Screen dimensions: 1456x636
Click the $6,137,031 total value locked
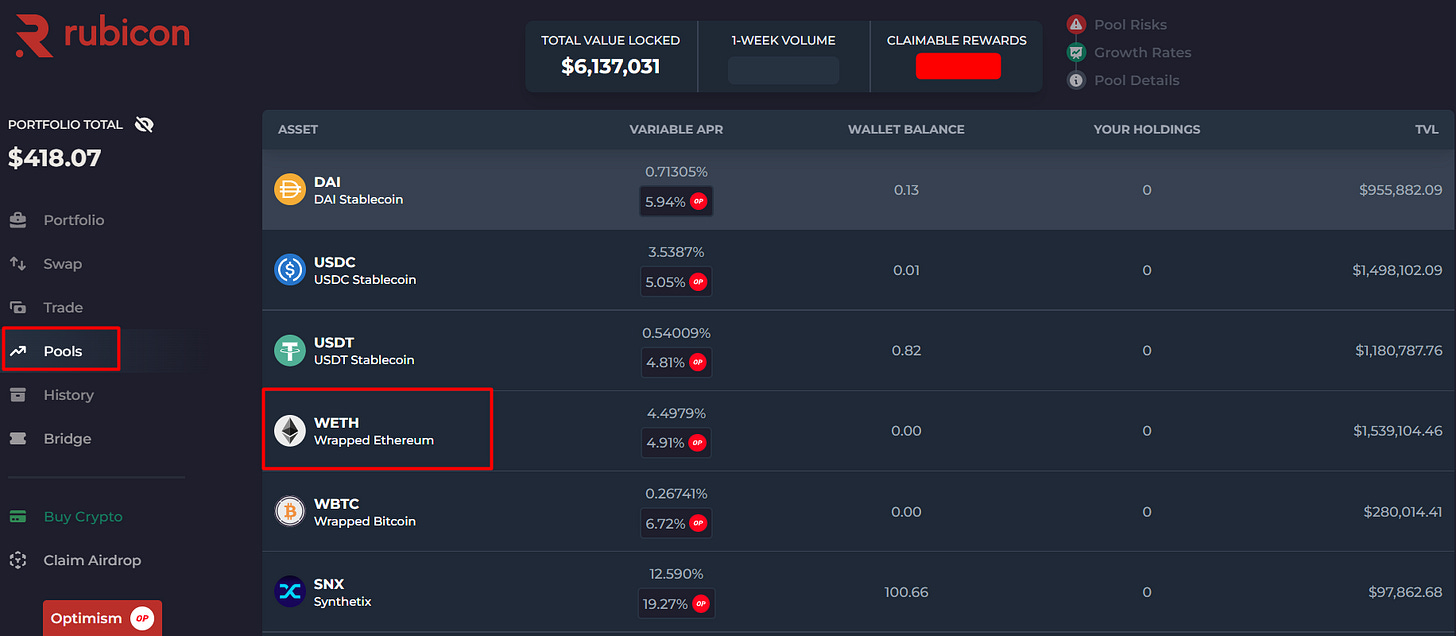click(x=610, y=67)
